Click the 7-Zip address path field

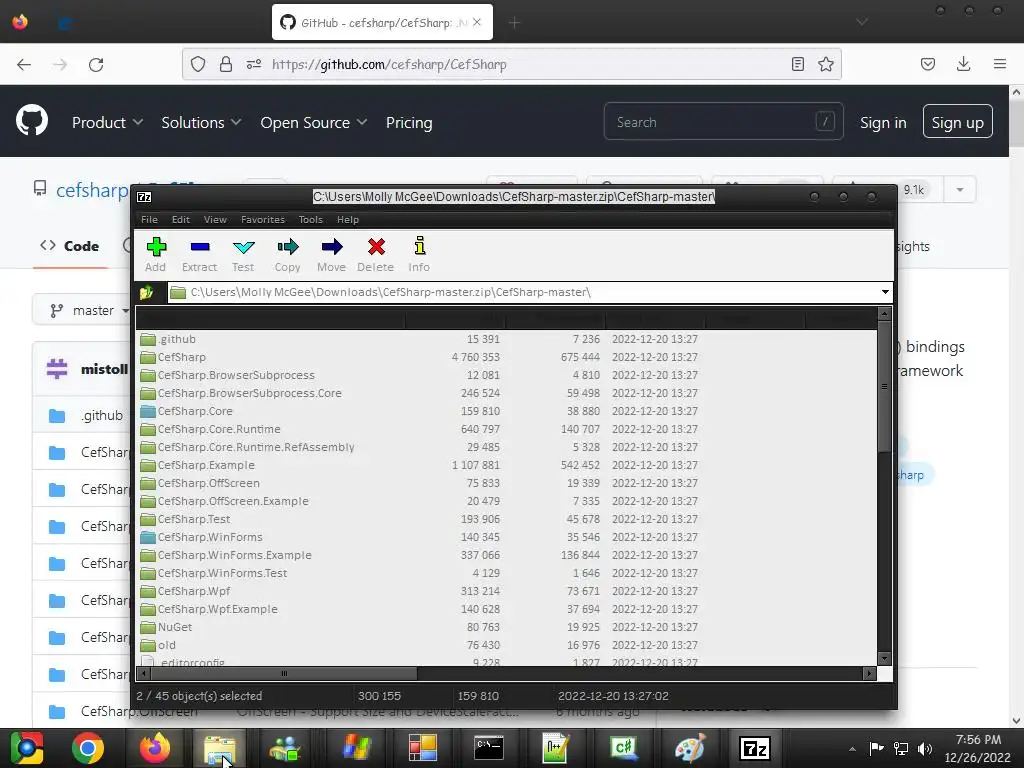pyautogui.click(x=522, y=292)
